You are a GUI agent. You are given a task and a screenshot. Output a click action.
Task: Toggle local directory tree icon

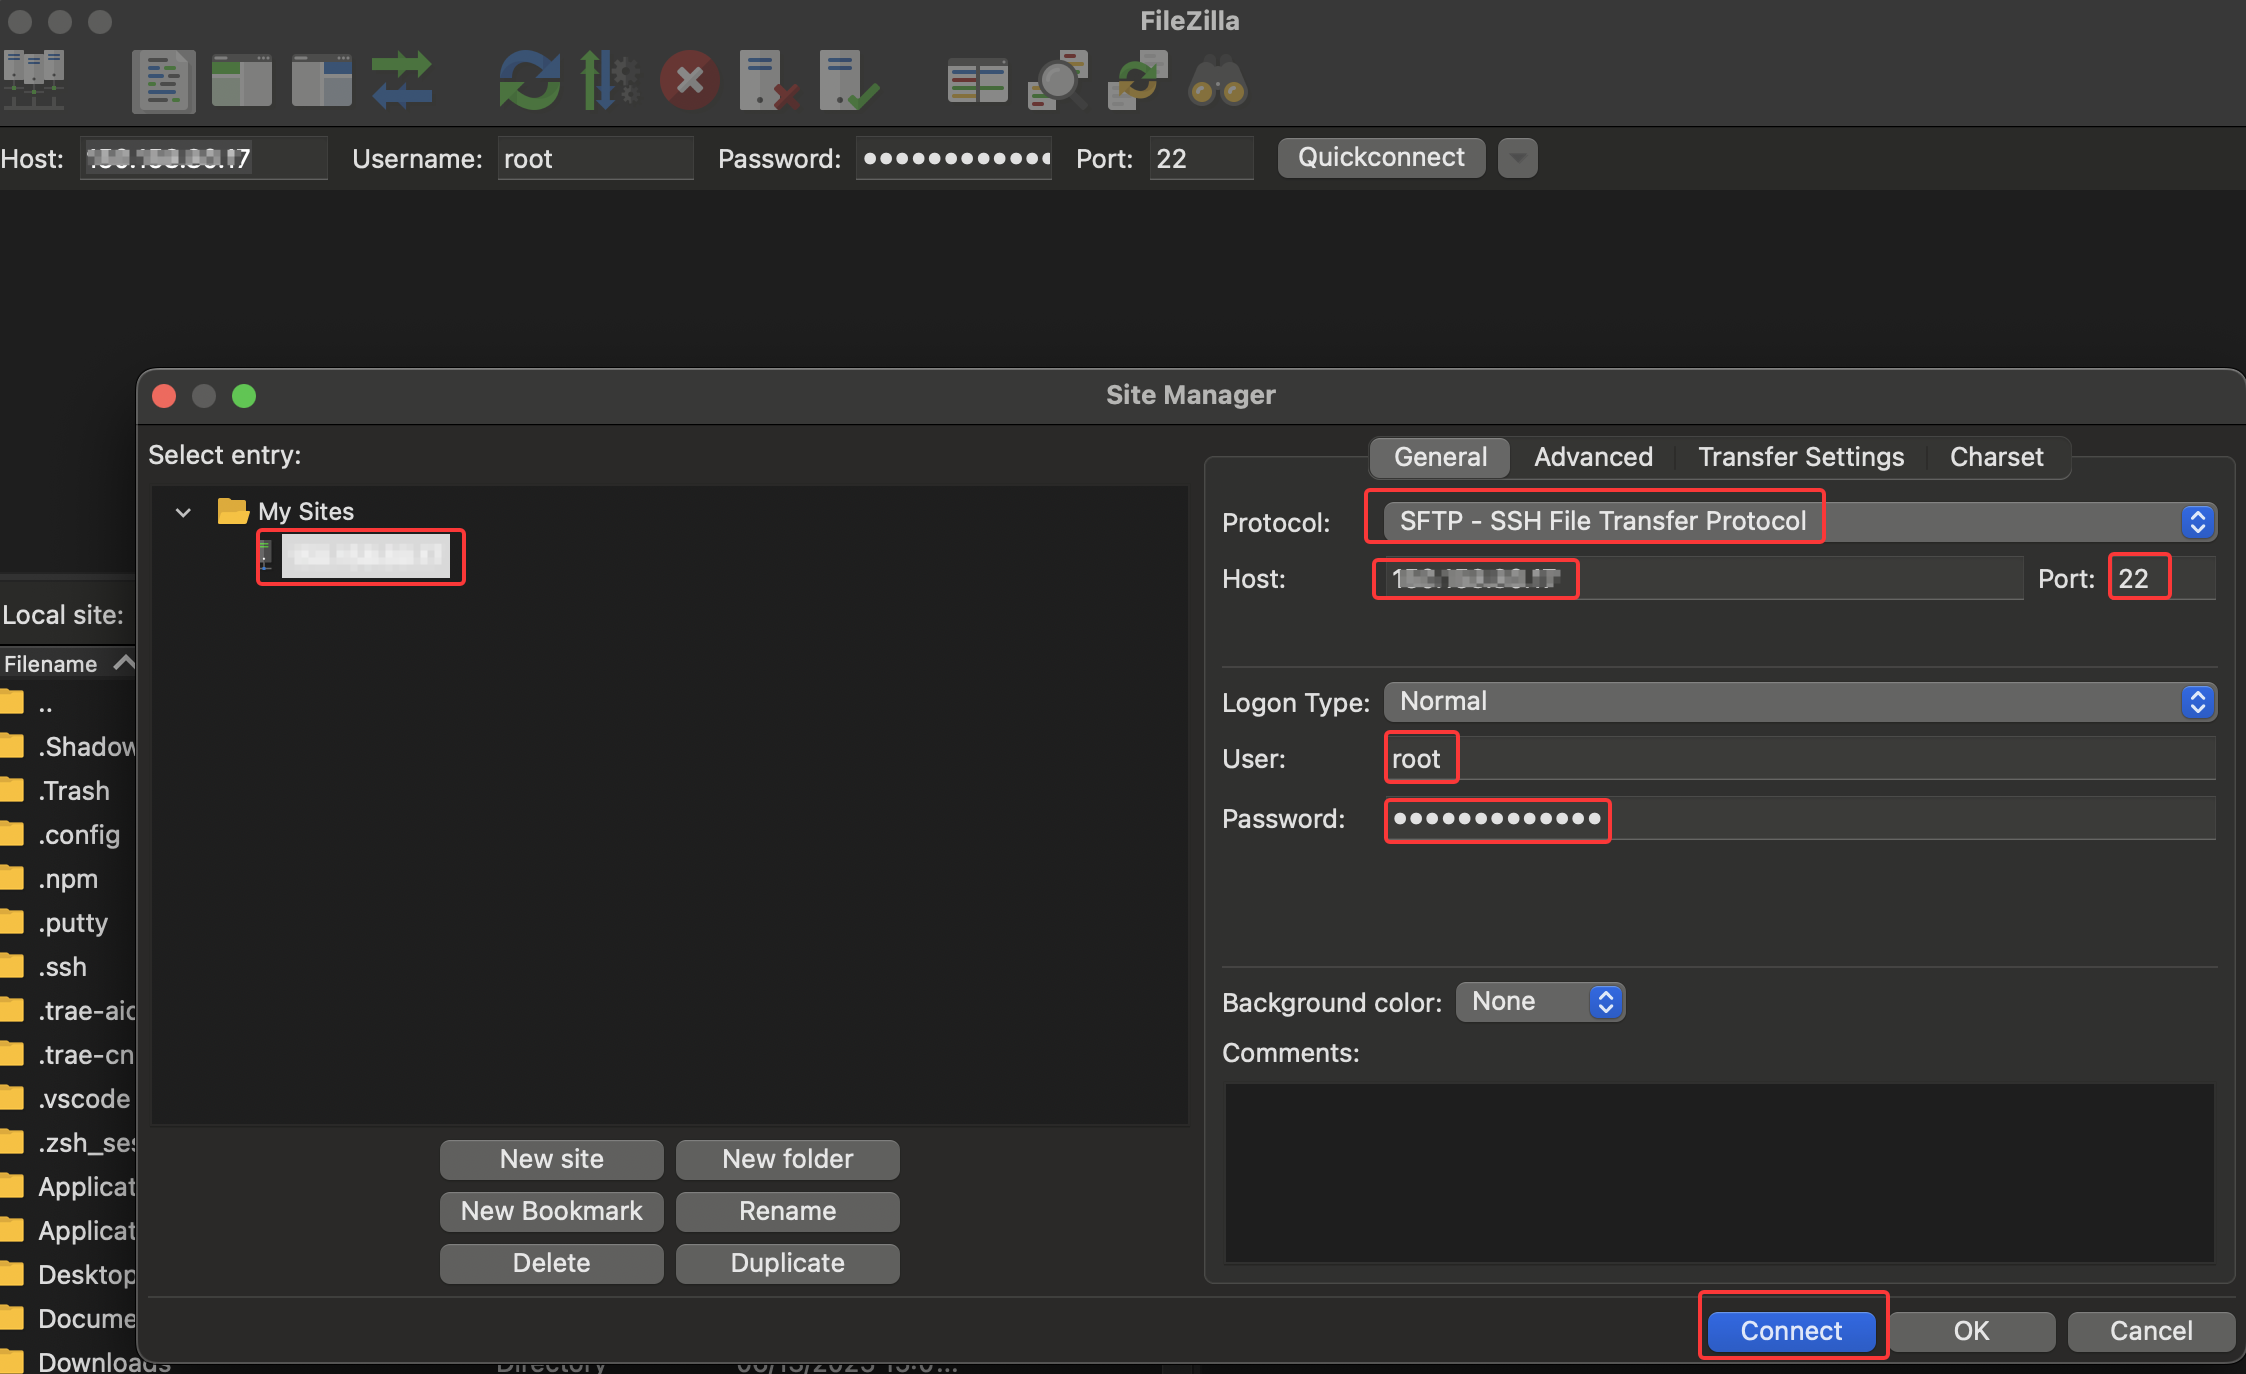click(241, 81)
